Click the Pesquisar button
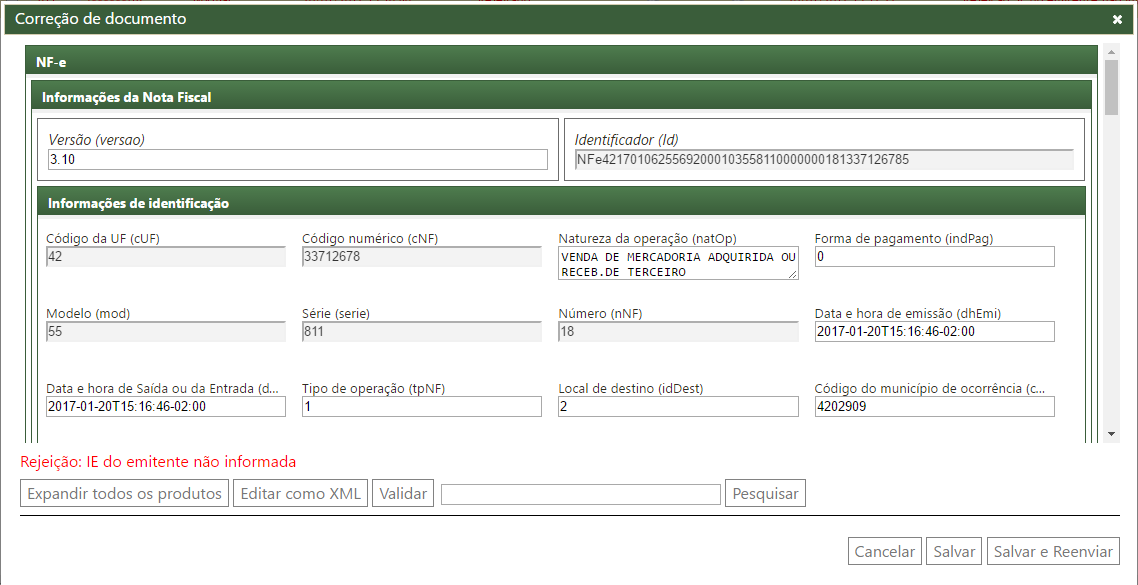The image size is (1138, 585). pyautogui.click(x=766, y=494)
